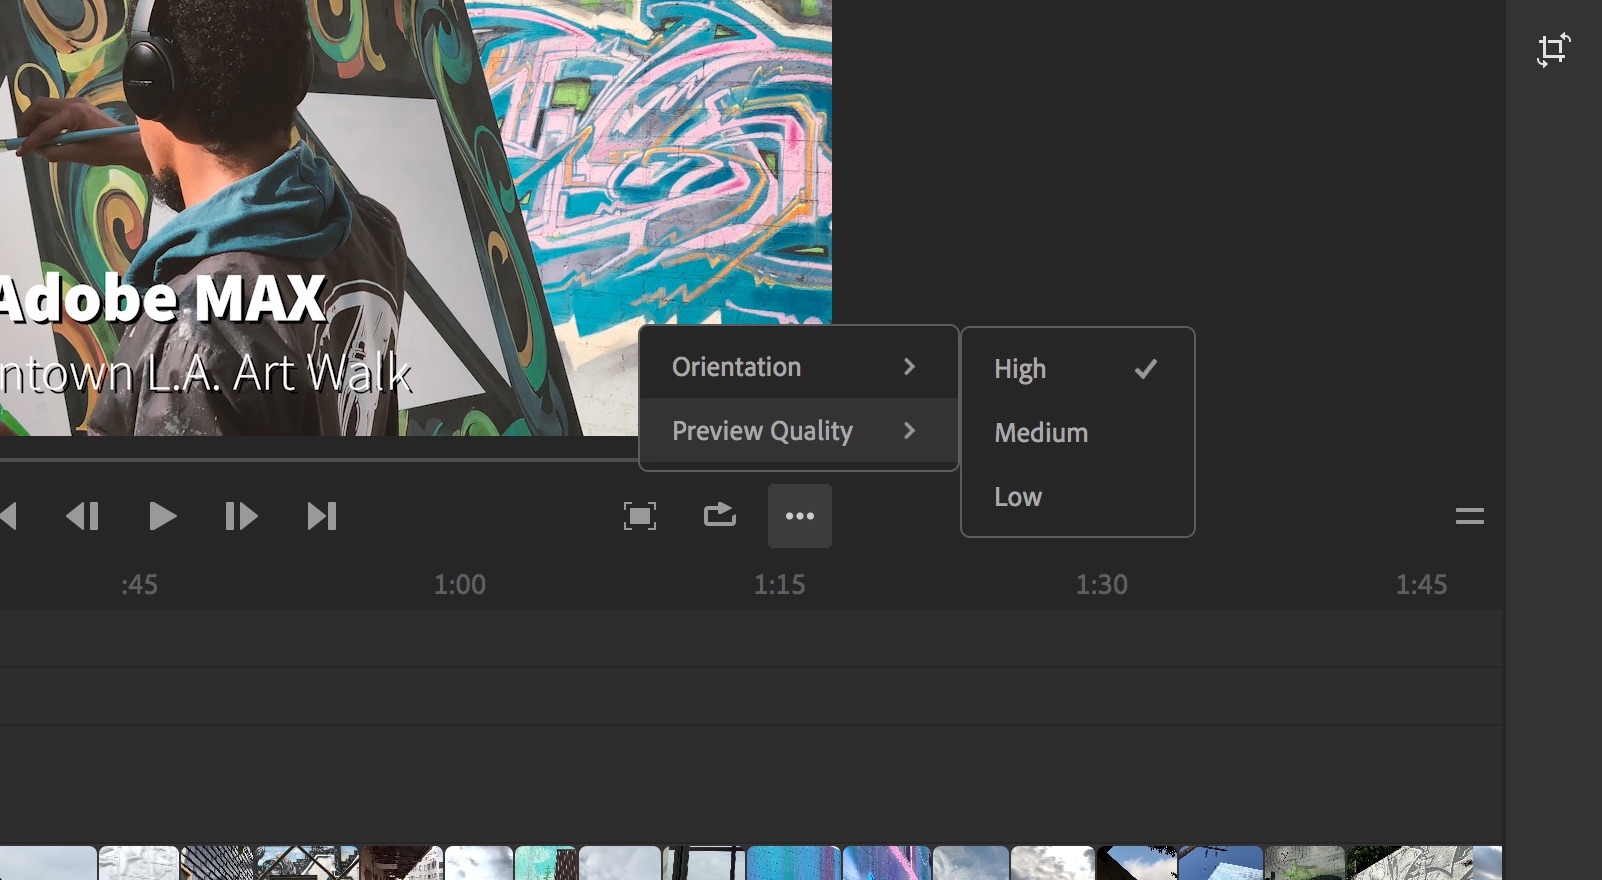The image size is (1602, 880).
Task: Select the pink graffiti clip thumbnail
Action: coord(886,863)
